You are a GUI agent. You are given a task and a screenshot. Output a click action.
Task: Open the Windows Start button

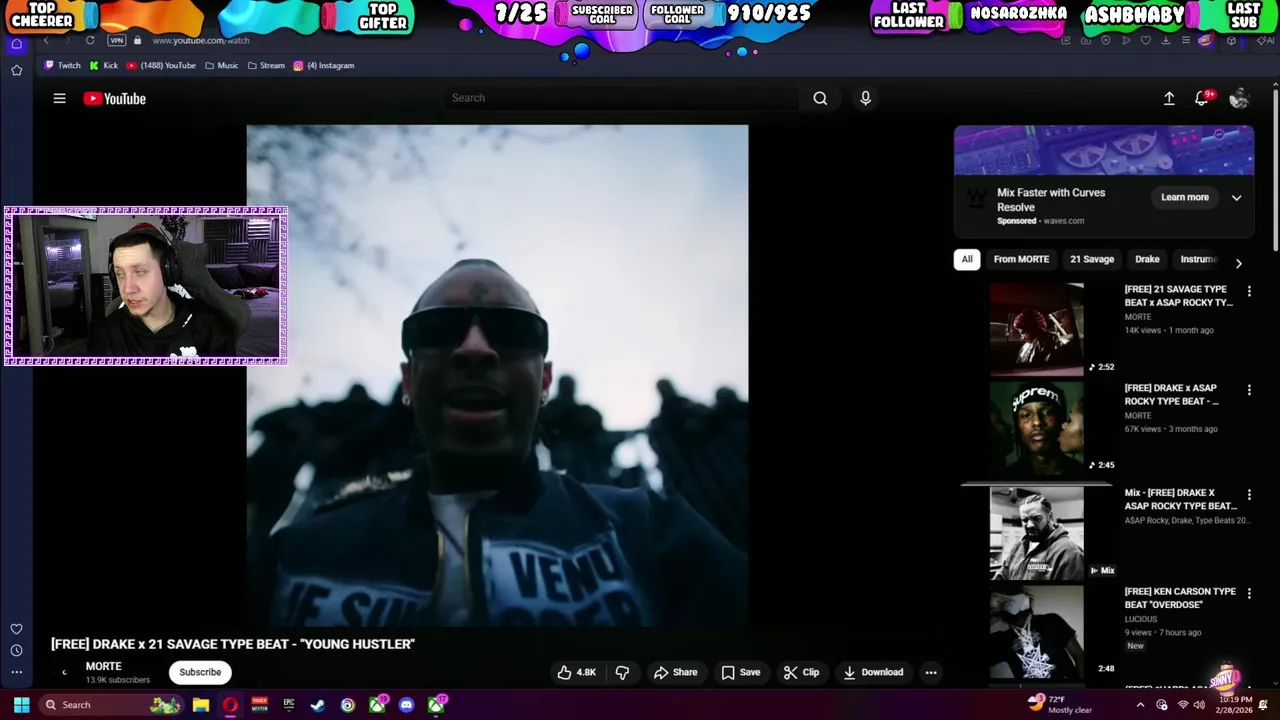21,705
